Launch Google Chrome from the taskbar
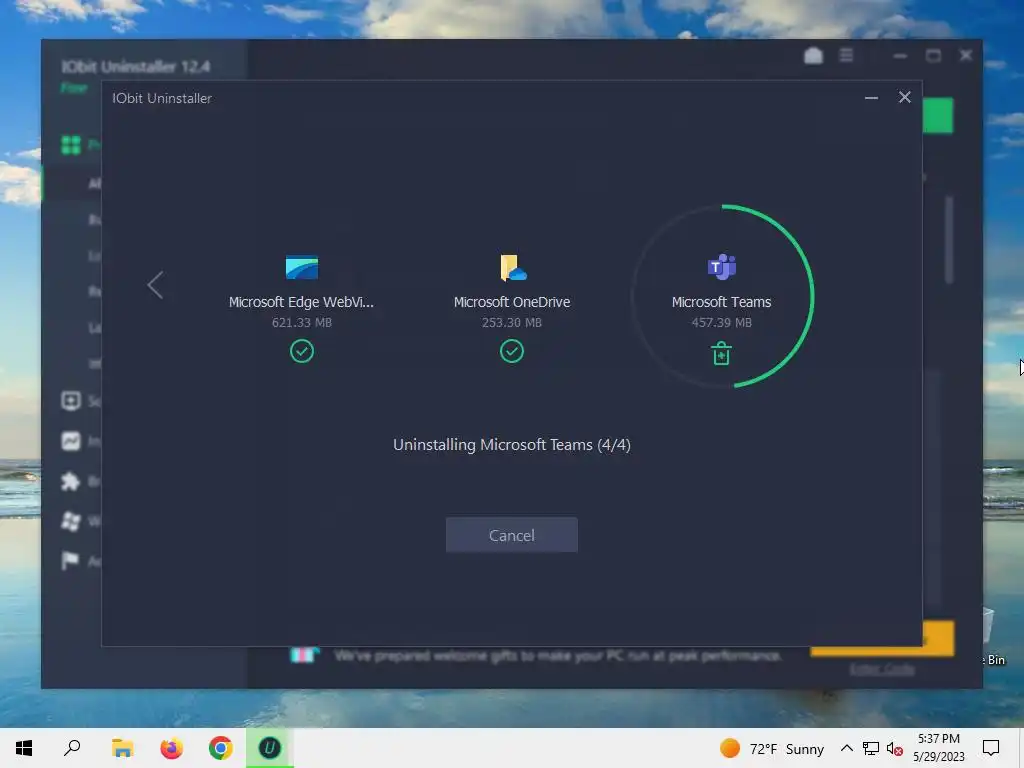The width and height of the screenshot is (1024, 768). (221, 748)
